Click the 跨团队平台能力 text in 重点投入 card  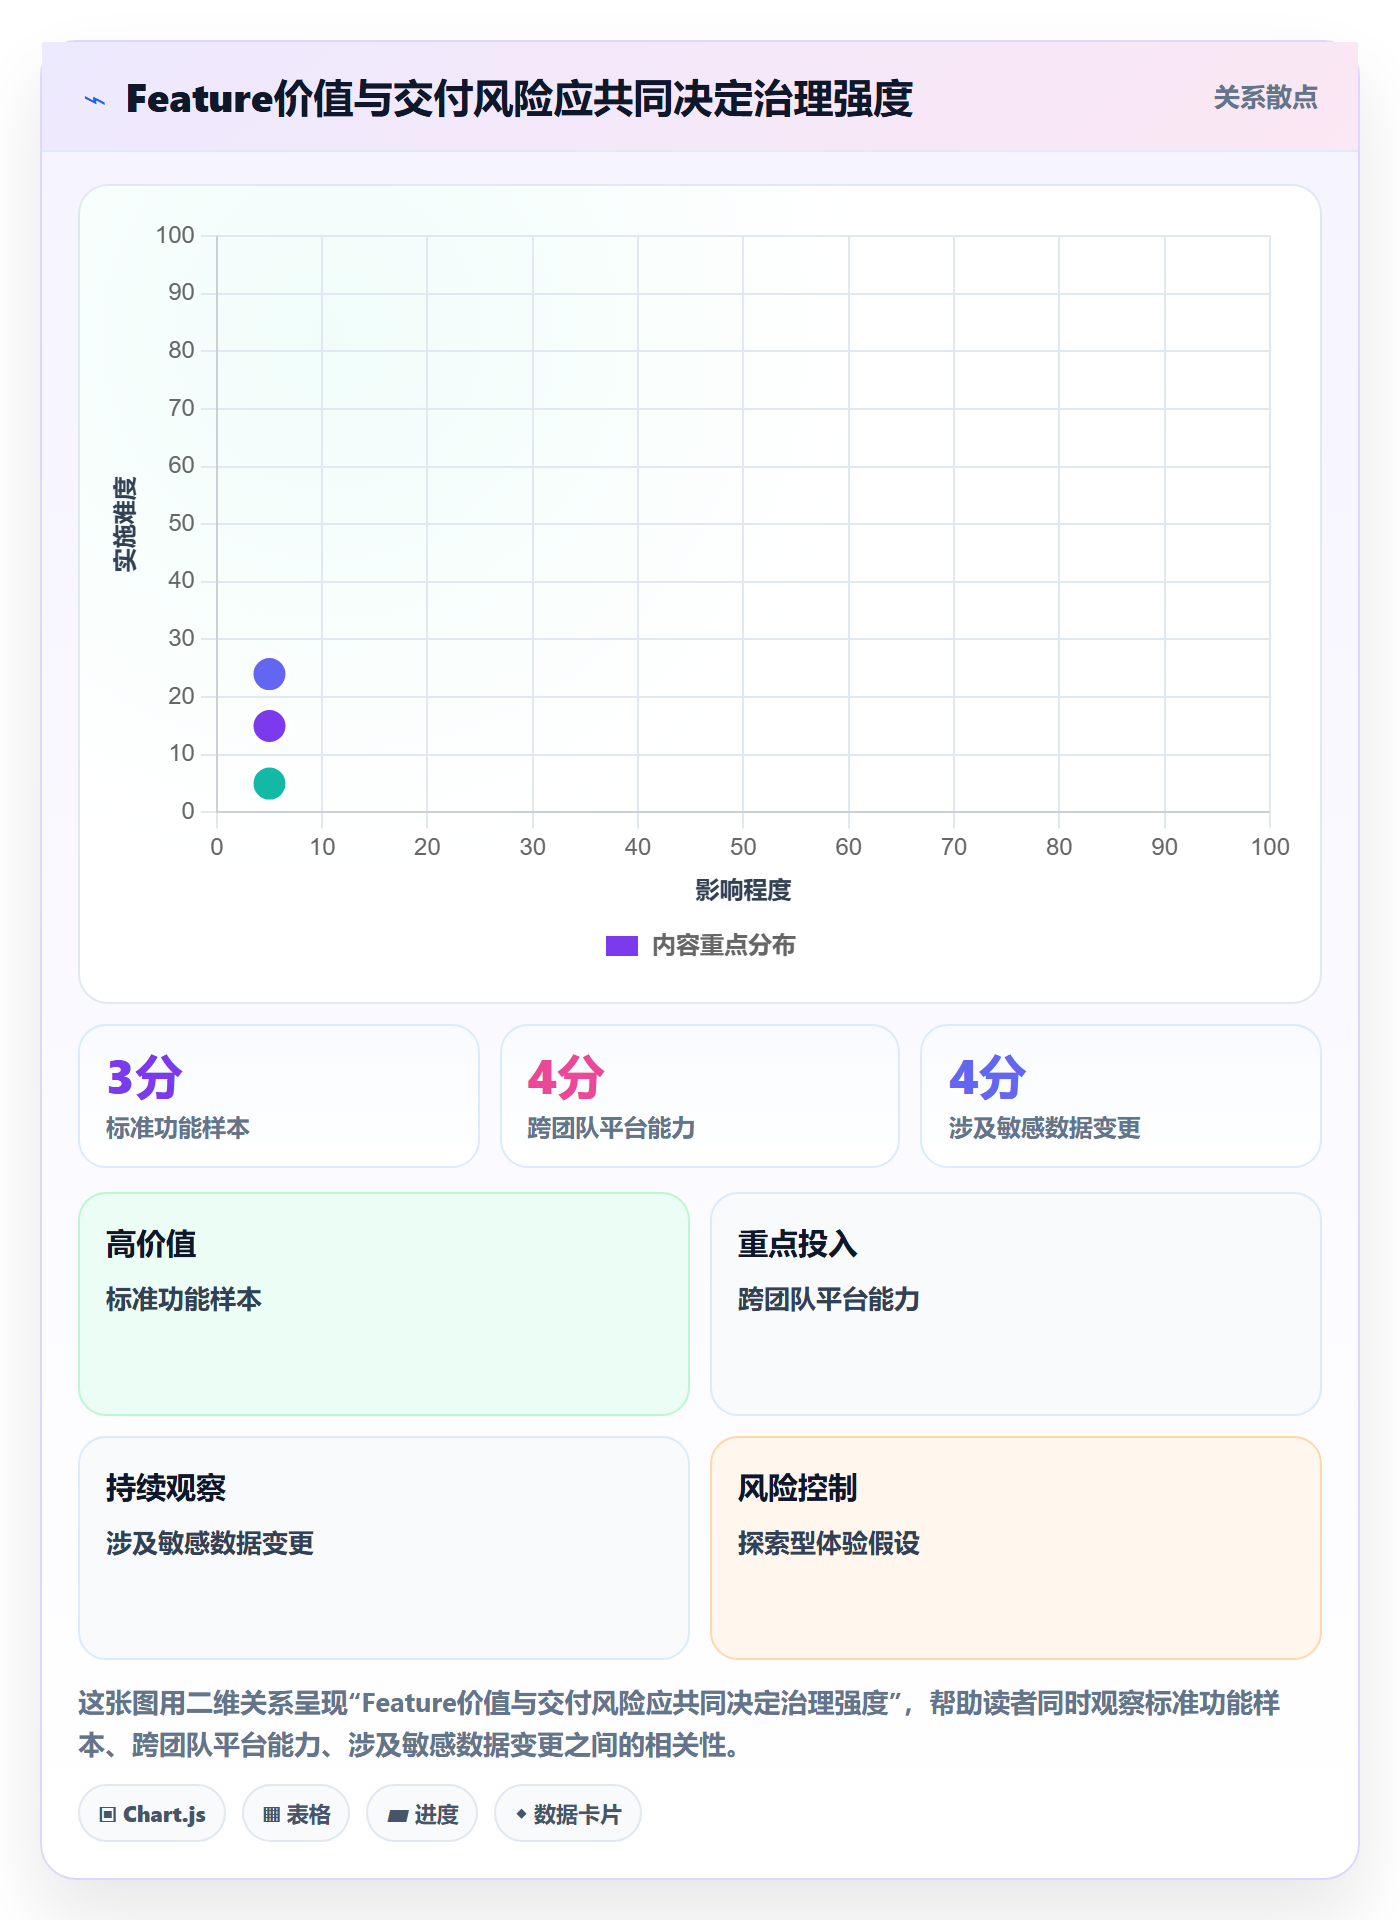pos(829,1300)
